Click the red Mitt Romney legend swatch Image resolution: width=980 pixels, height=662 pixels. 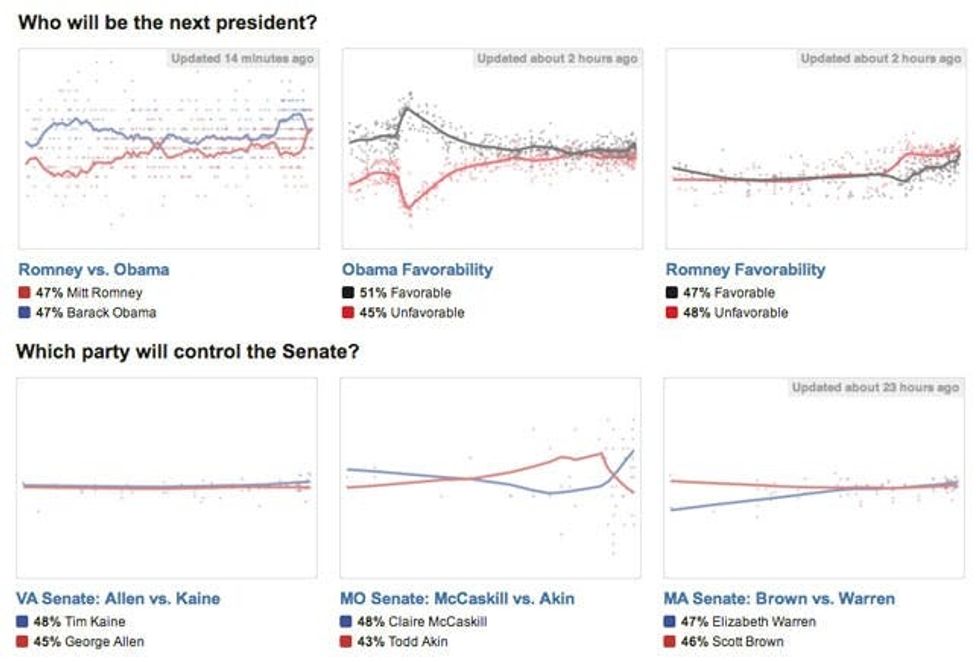(x=25, y=293)
